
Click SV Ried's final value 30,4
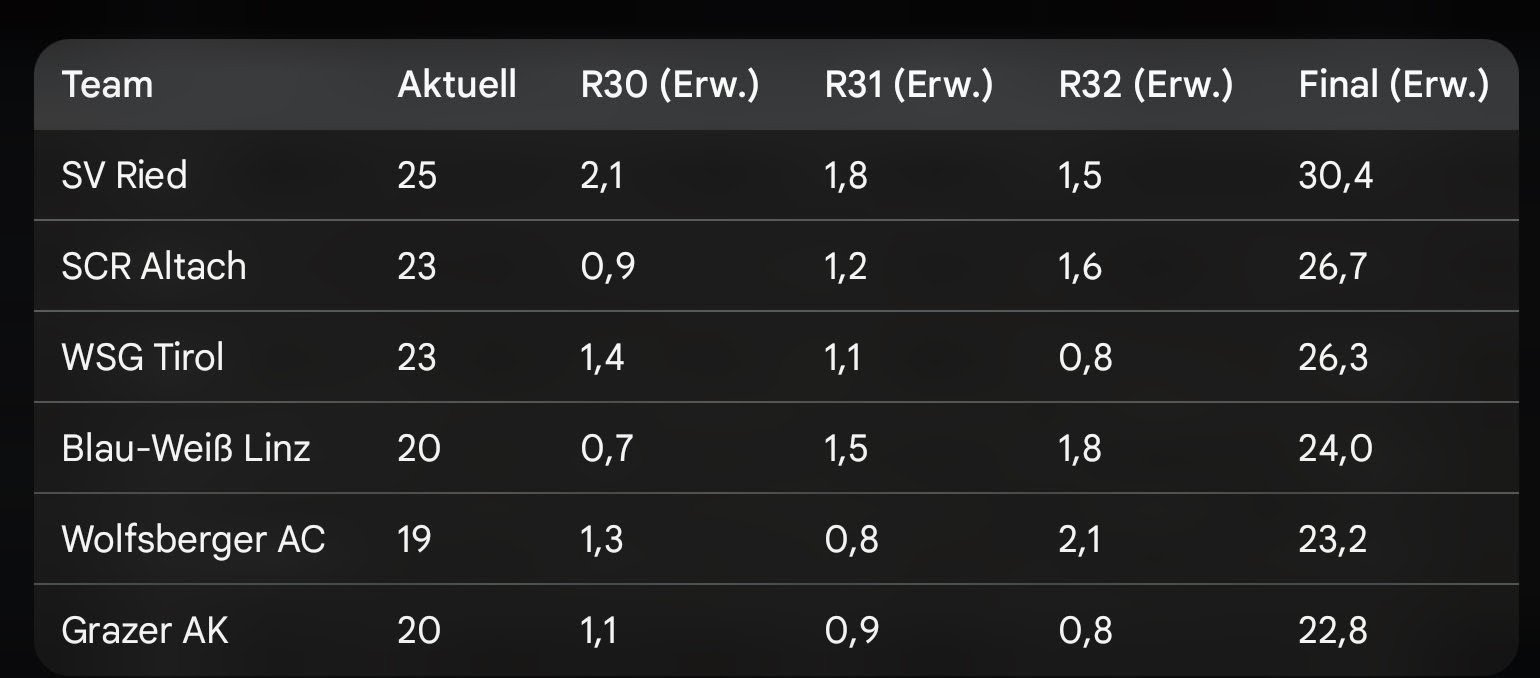pos(1335,176)
